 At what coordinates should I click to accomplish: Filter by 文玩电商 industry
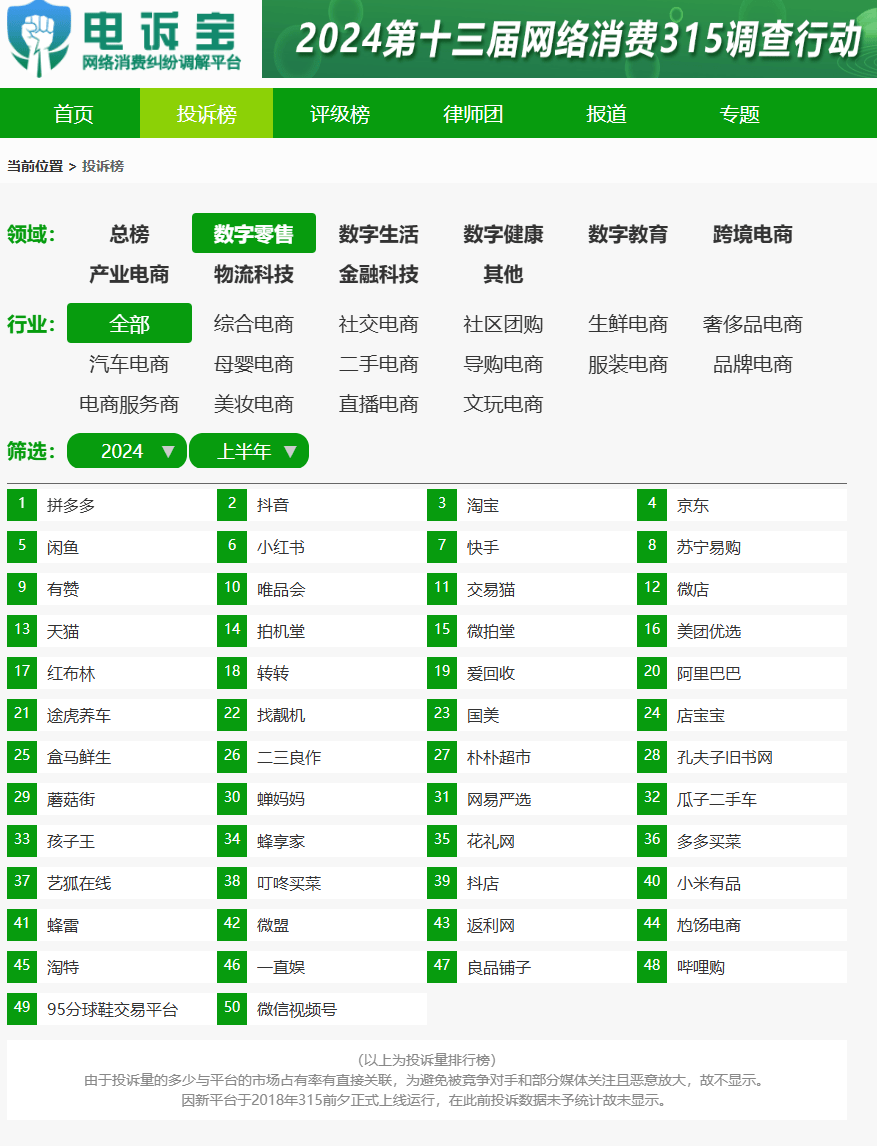pyautogui.click(x=504, y=403)
